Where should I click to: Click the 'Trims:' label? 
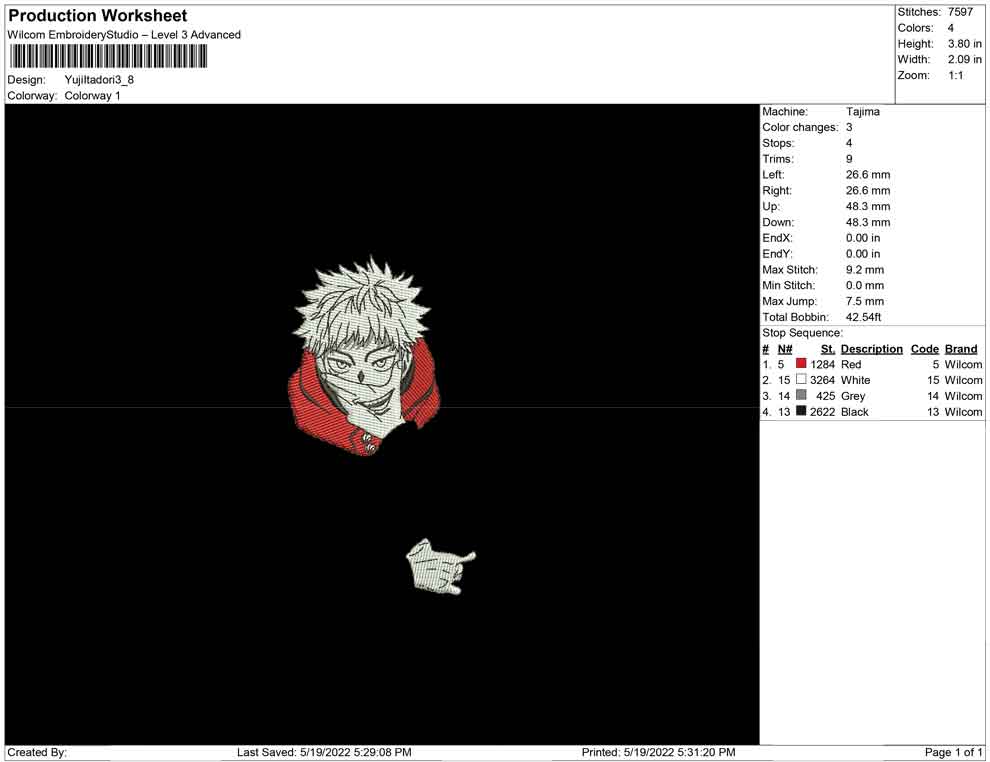click(x=778, y=158)
